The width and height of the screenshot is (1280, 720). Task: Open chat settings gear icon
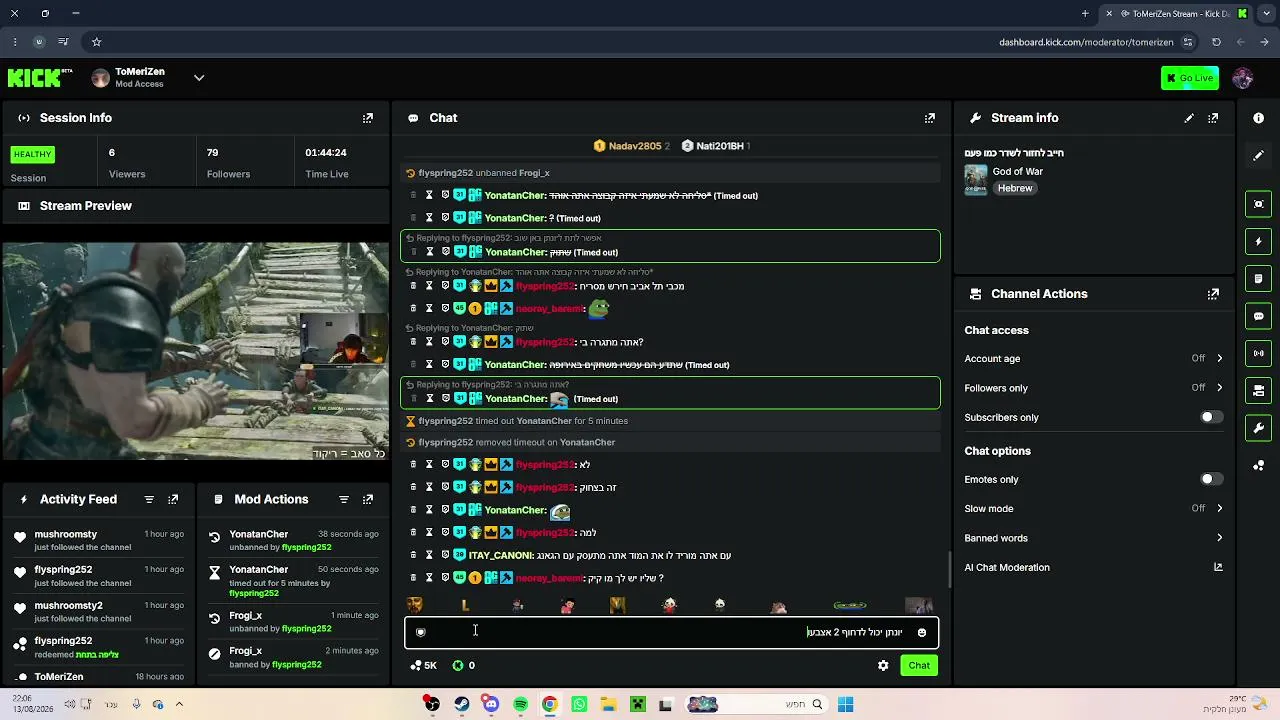click(x=883, y=665)
